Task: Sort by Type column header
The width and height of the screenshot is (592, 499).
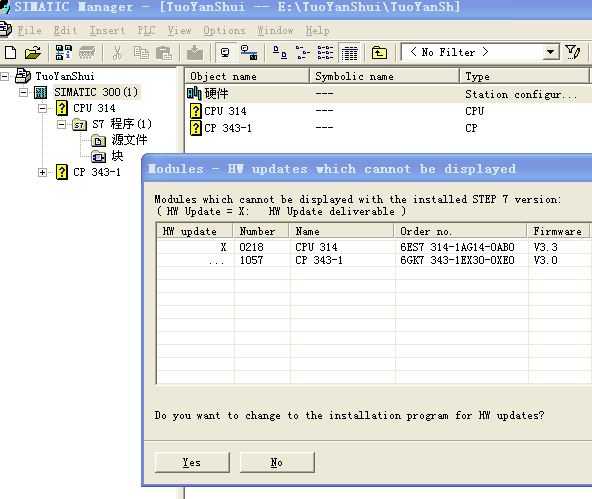Action: coord(525,77)
